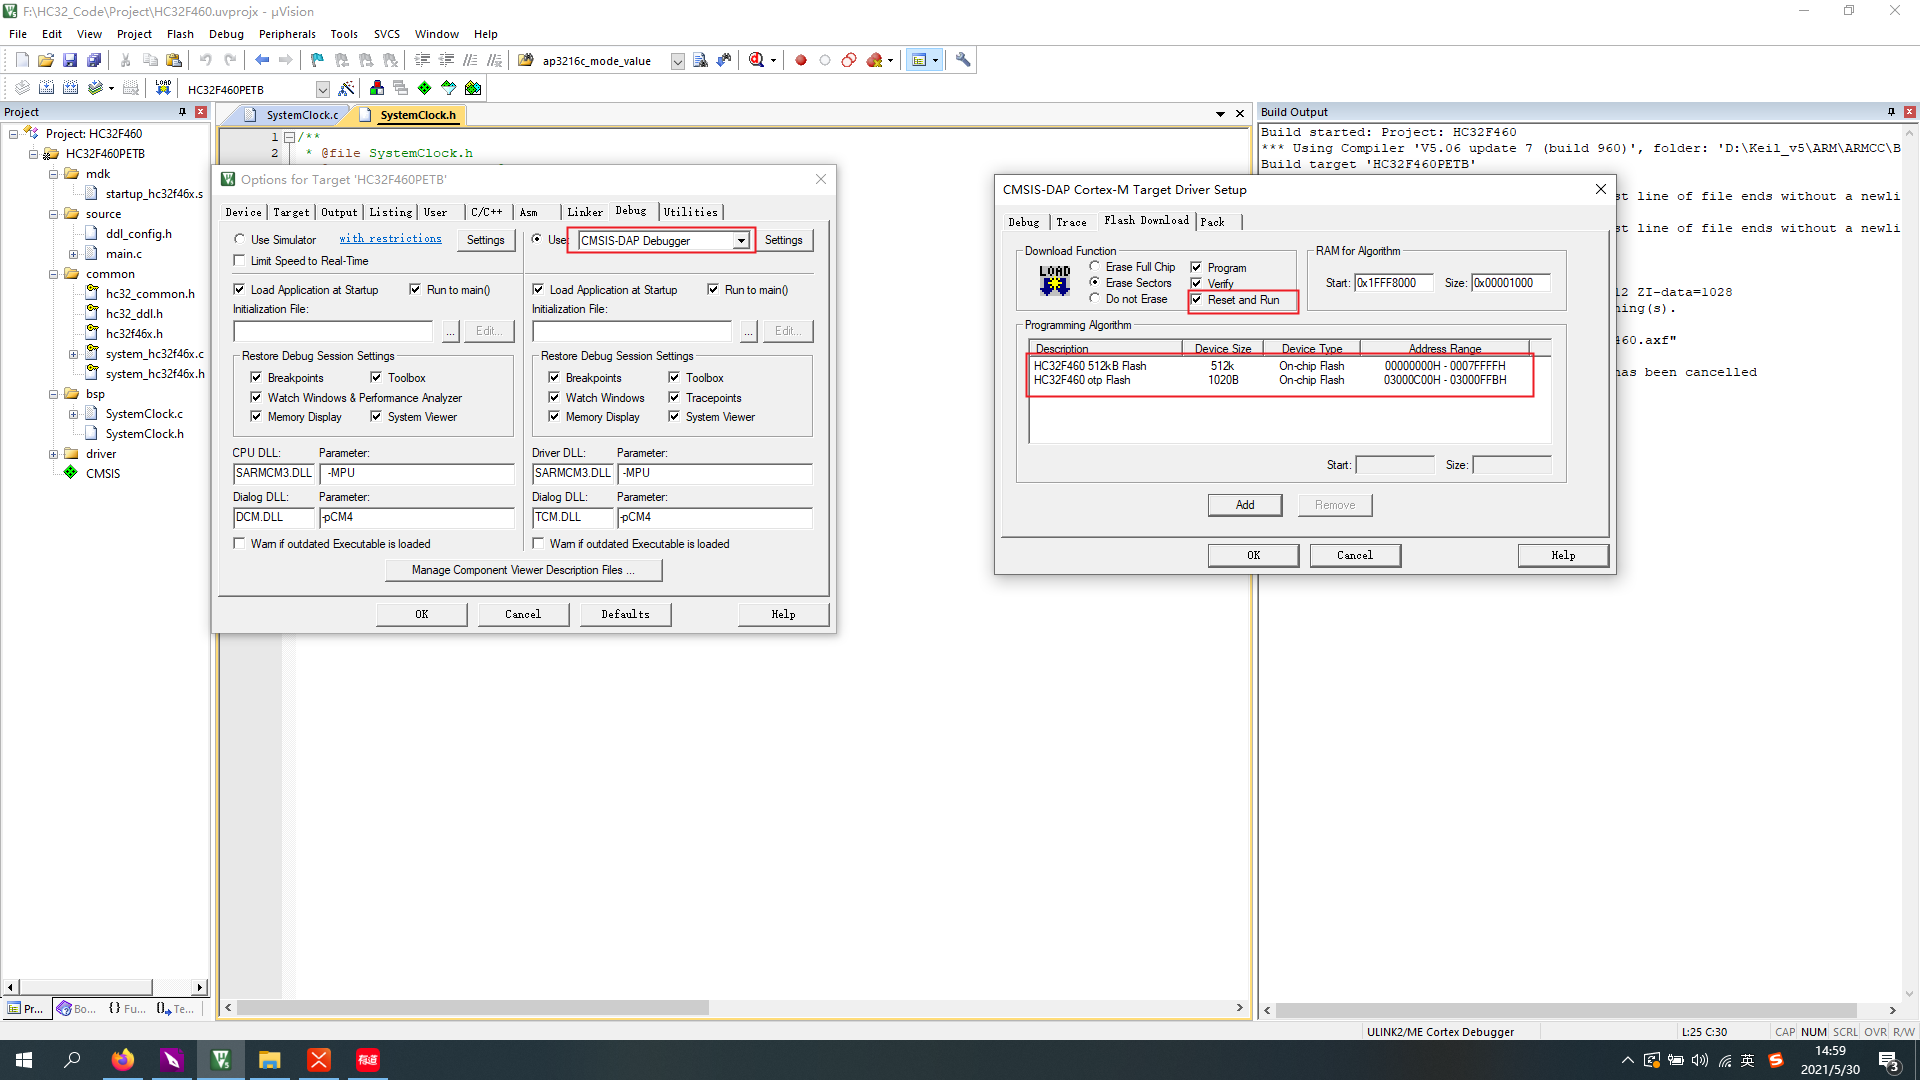Click the Download (LOAD) toolbar icon
Viewport: 1920px width, 1080px height.
[x=163, y=88]
